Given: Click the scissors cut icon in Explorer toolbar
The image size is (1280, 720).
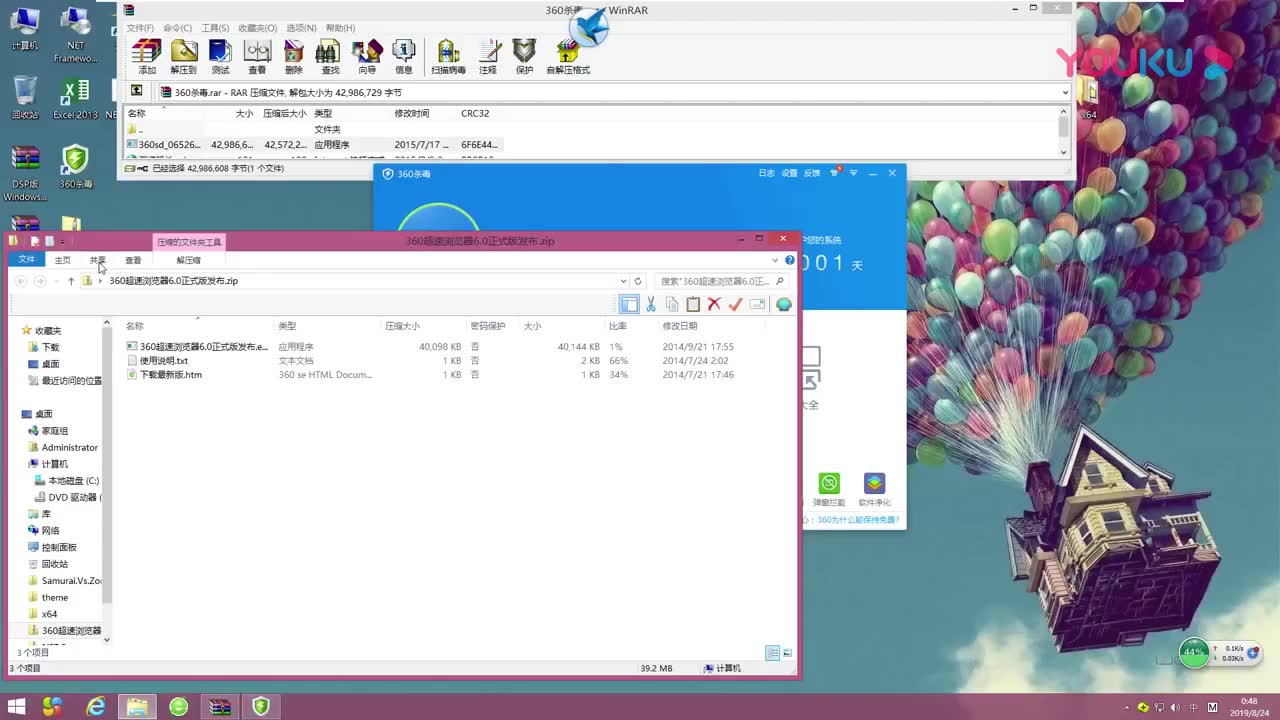Looking at the screenshot, I should 651,304.
